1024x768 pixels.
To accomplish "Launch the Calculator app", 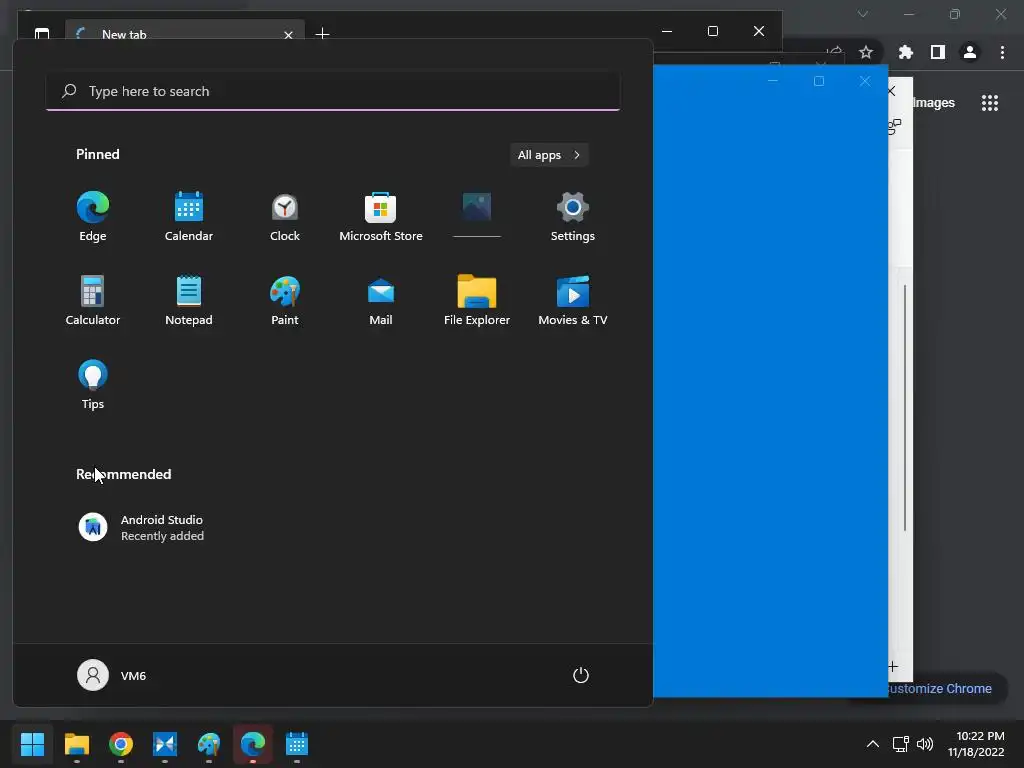I will [93, 301].
